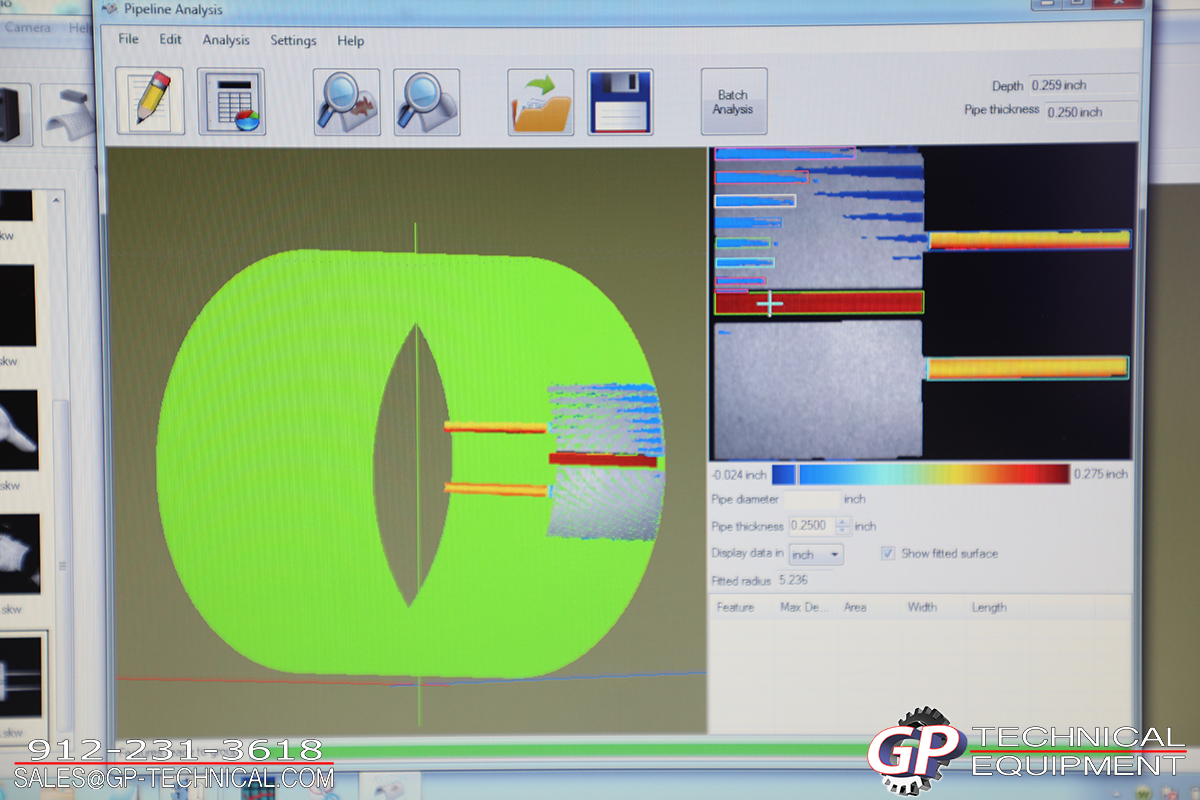This screenshot has width=1200, height=800.
Task: Click the Batch Analysis button
Action: (733, 102)
